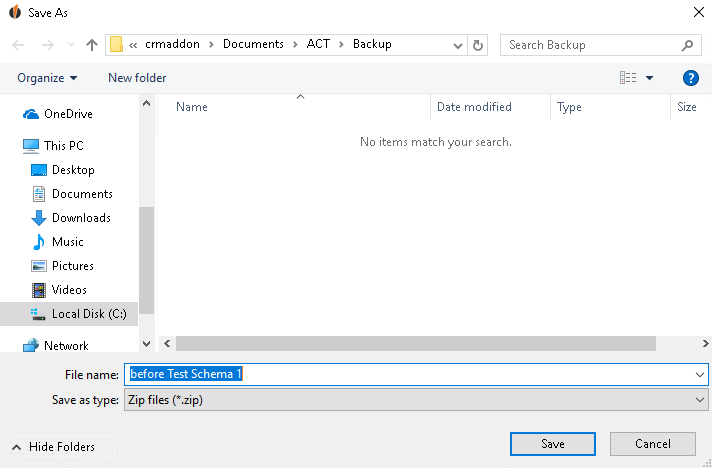
Task: Click the search magnifier icon
Action: 687,45
